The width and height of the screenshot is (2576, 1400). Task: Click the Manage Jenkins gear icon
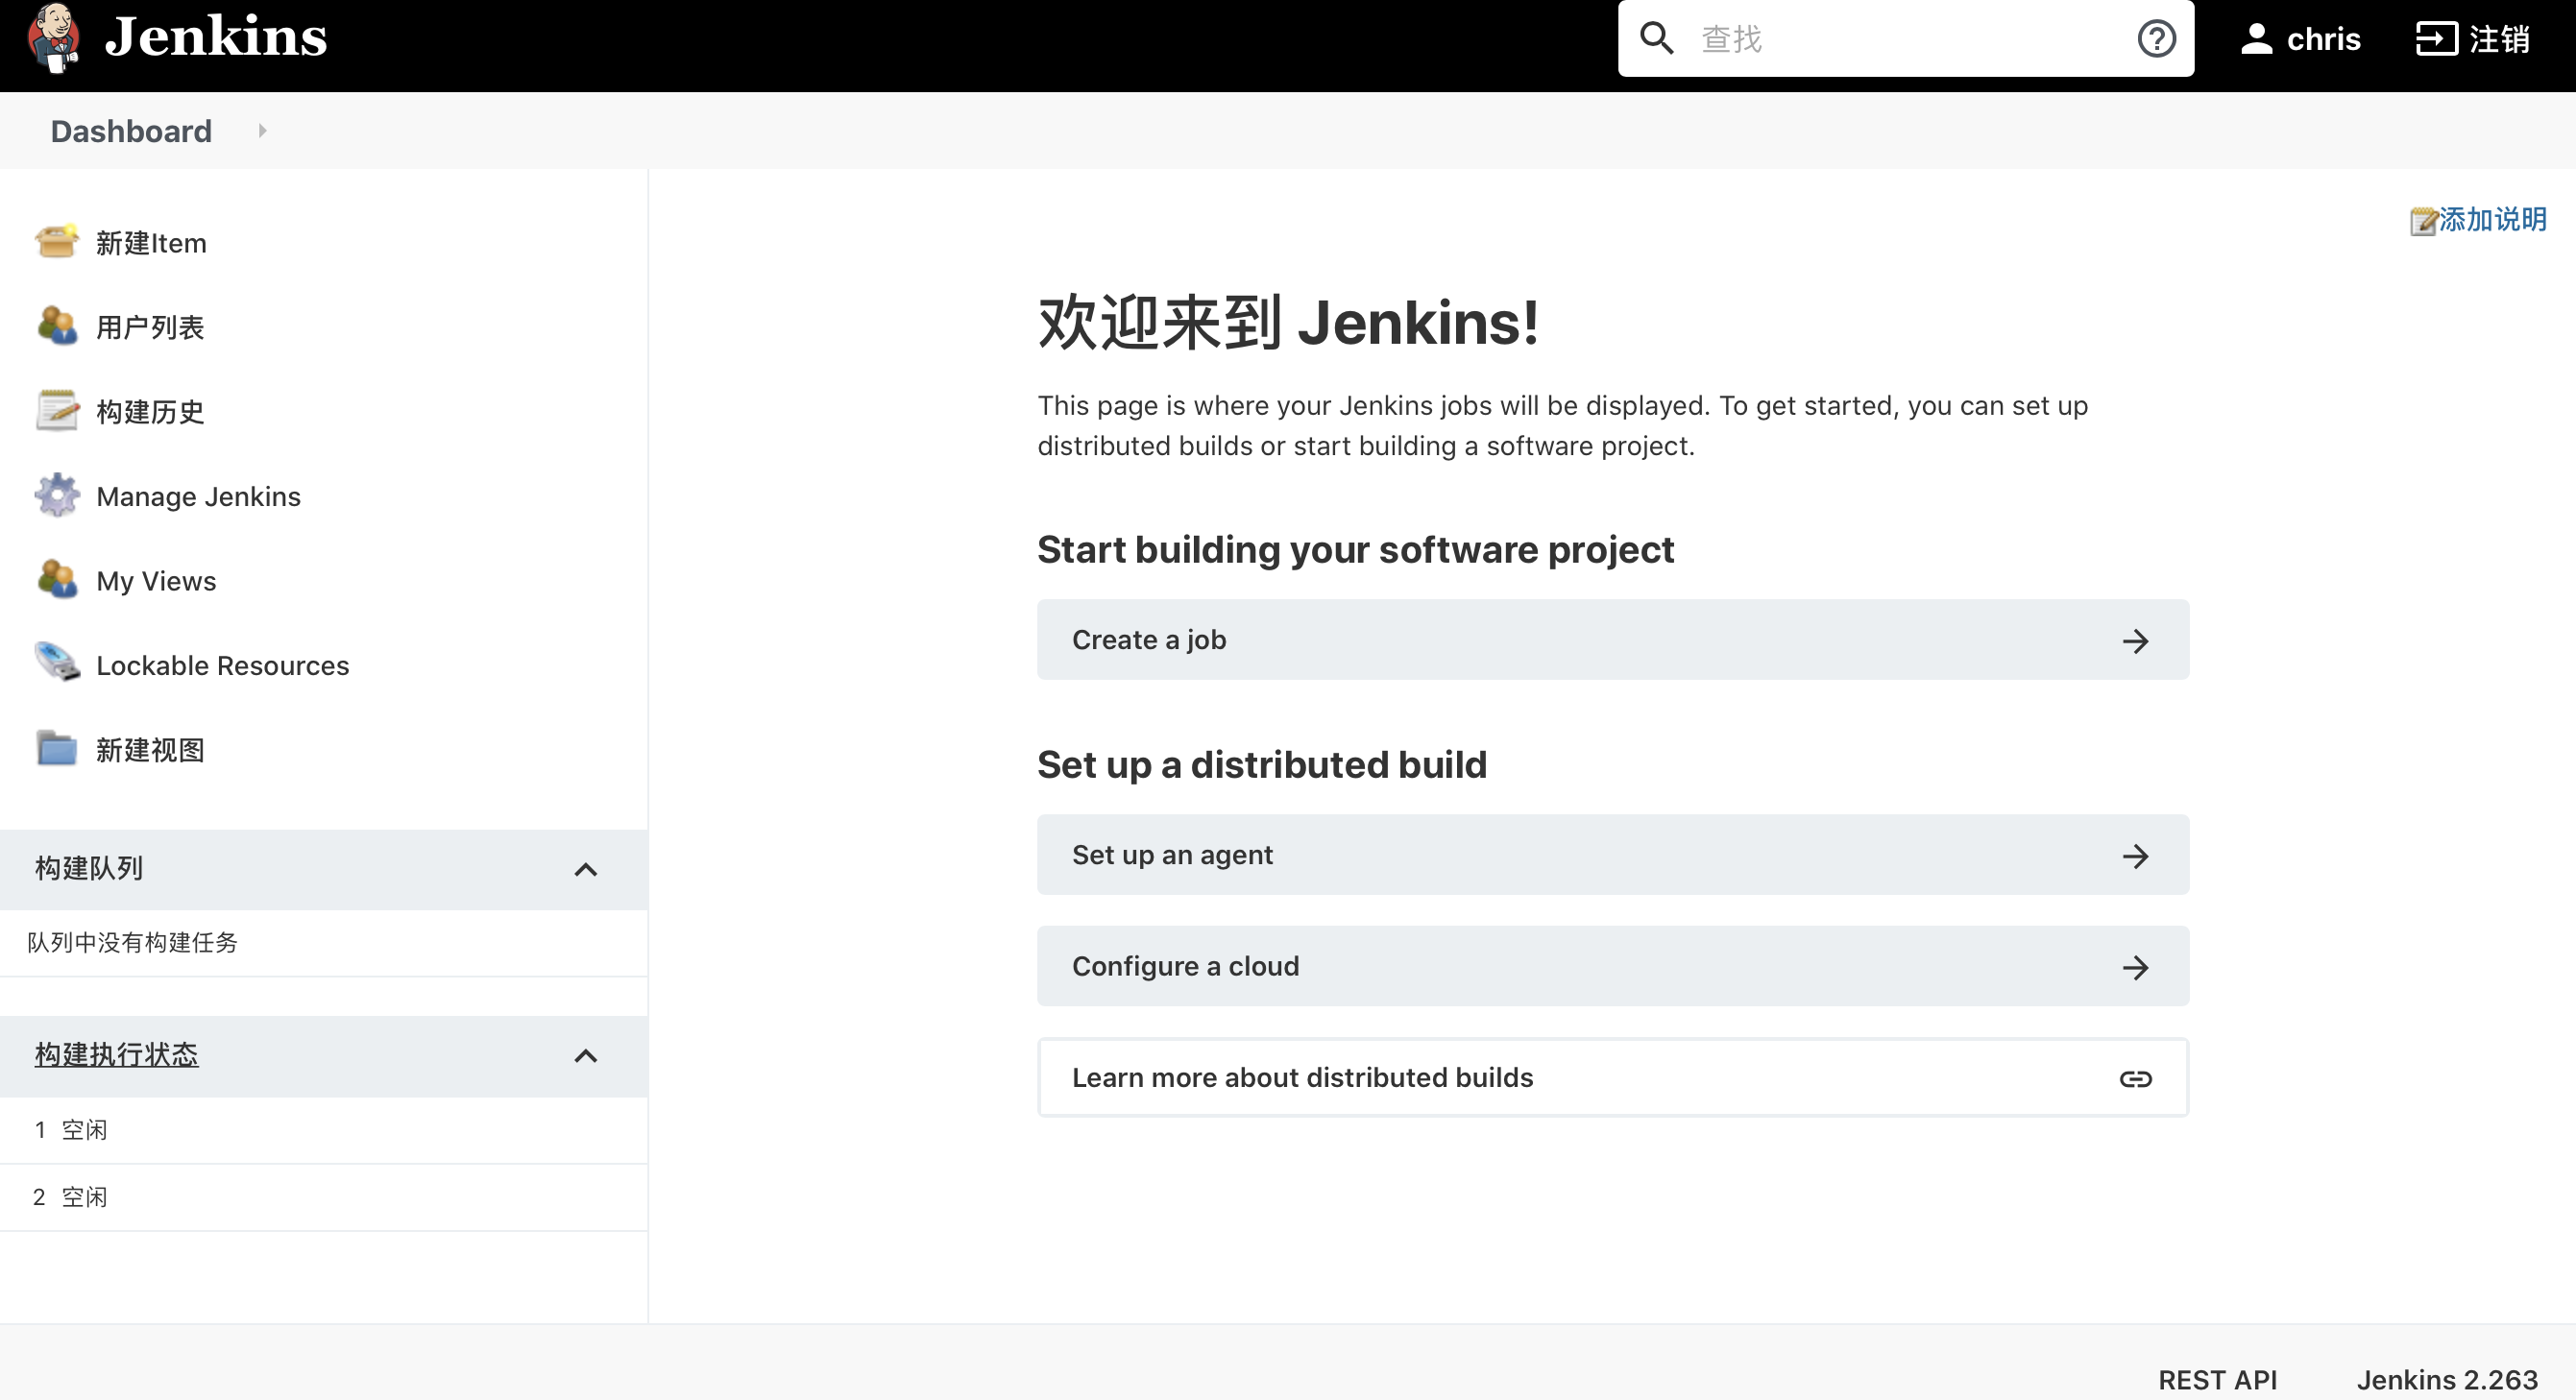click(x=57, y=495)
